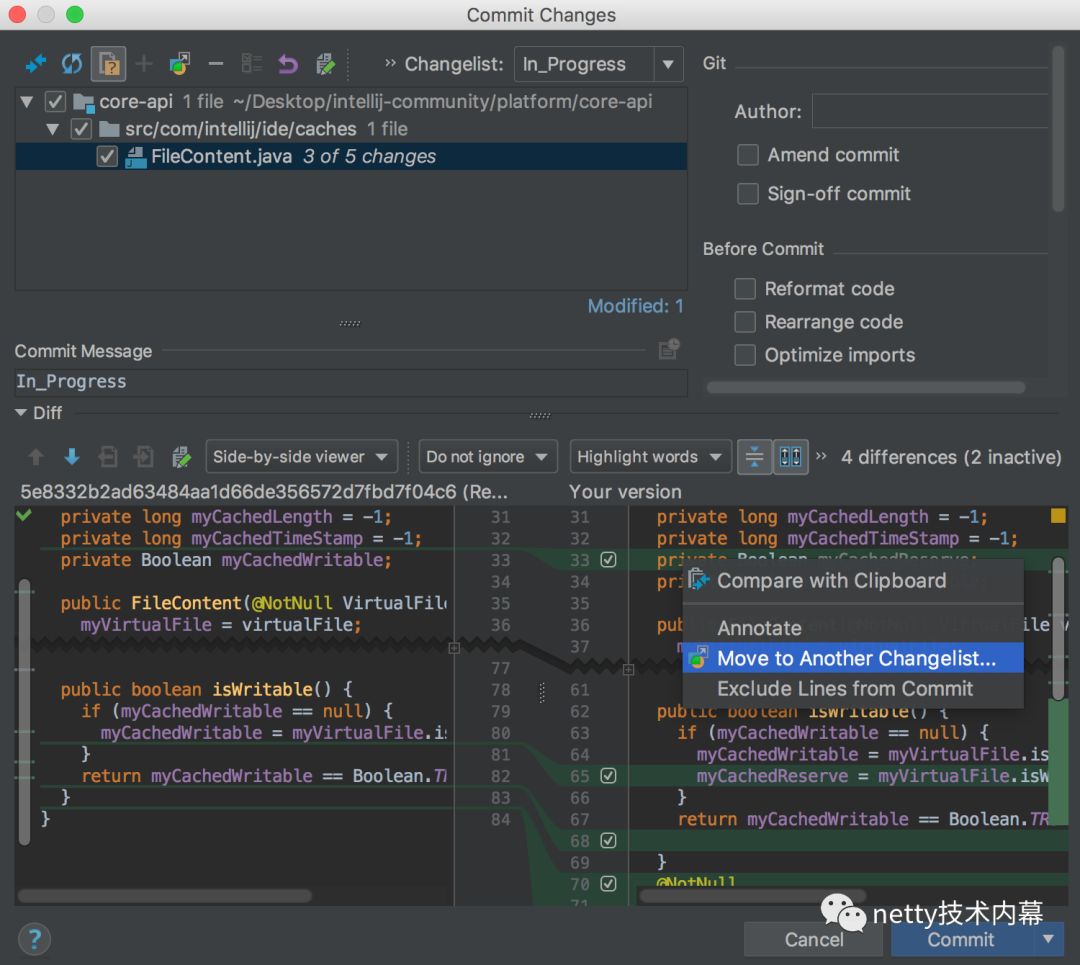Expand more diff toolbar options chevron
Viewport: 1080px width, 965px height.
(x=821, y=455)
